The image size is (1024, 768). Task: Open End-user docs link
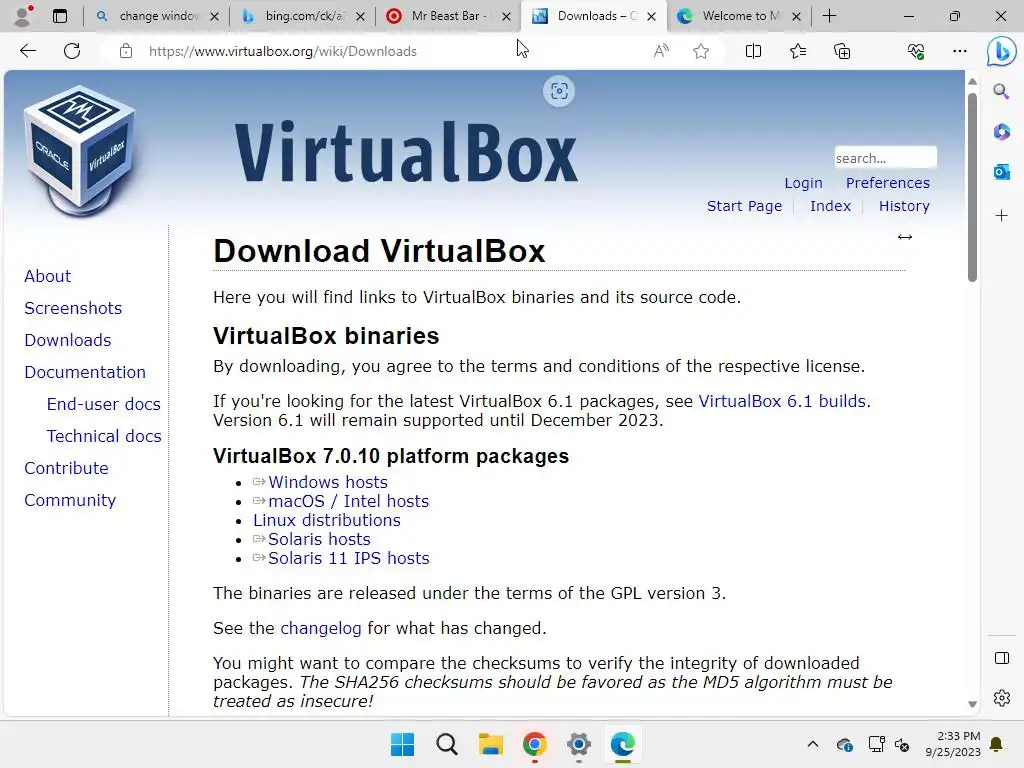(103, 404)
